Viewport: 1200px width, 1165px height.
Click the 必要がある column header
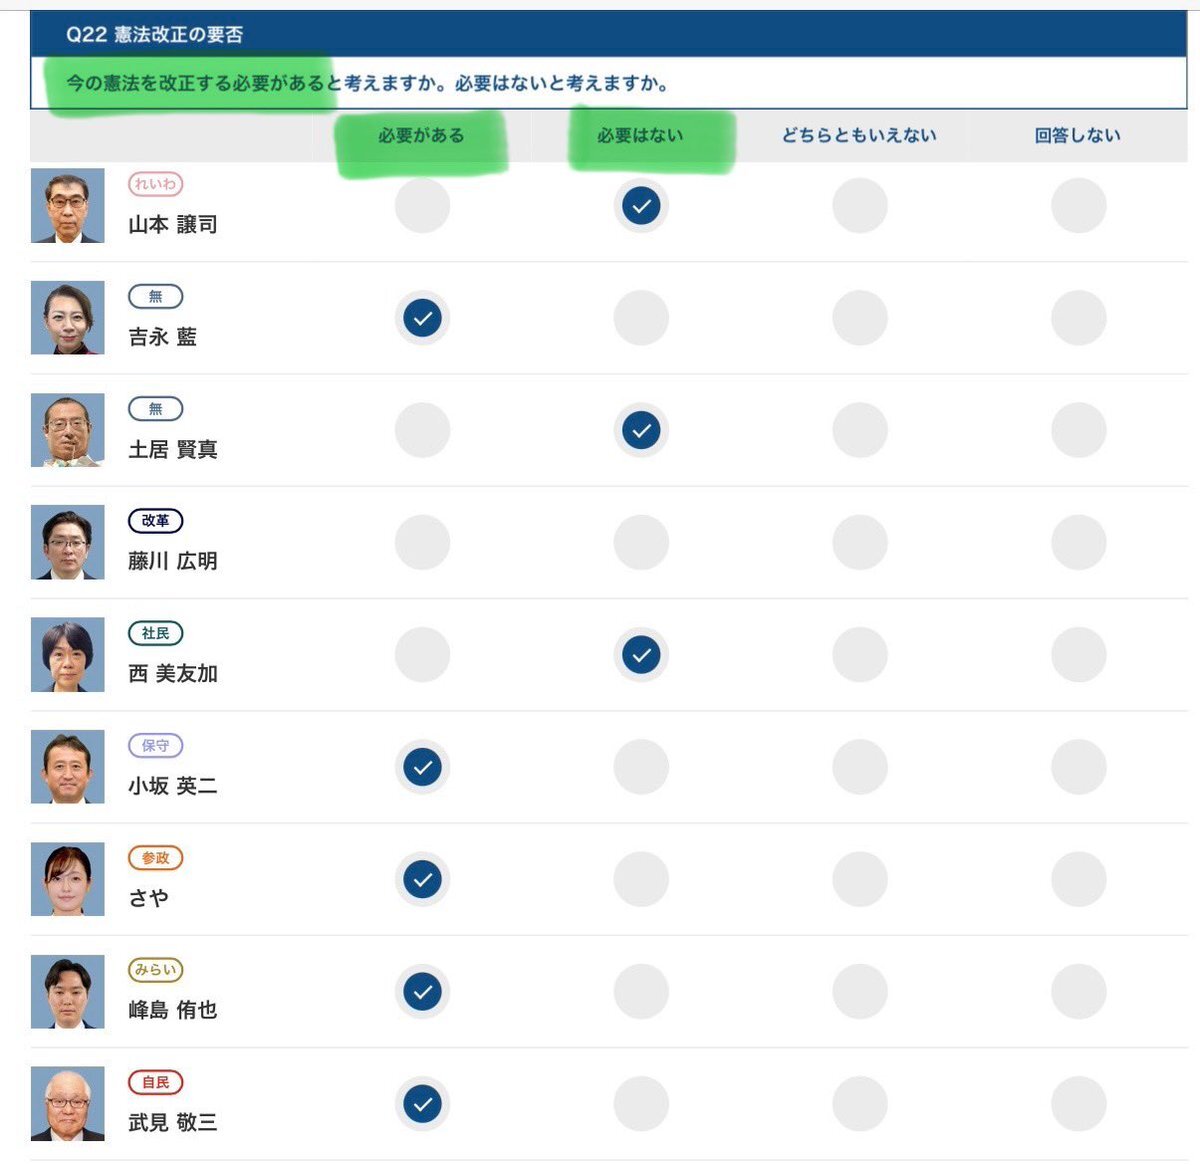[421, 135]
